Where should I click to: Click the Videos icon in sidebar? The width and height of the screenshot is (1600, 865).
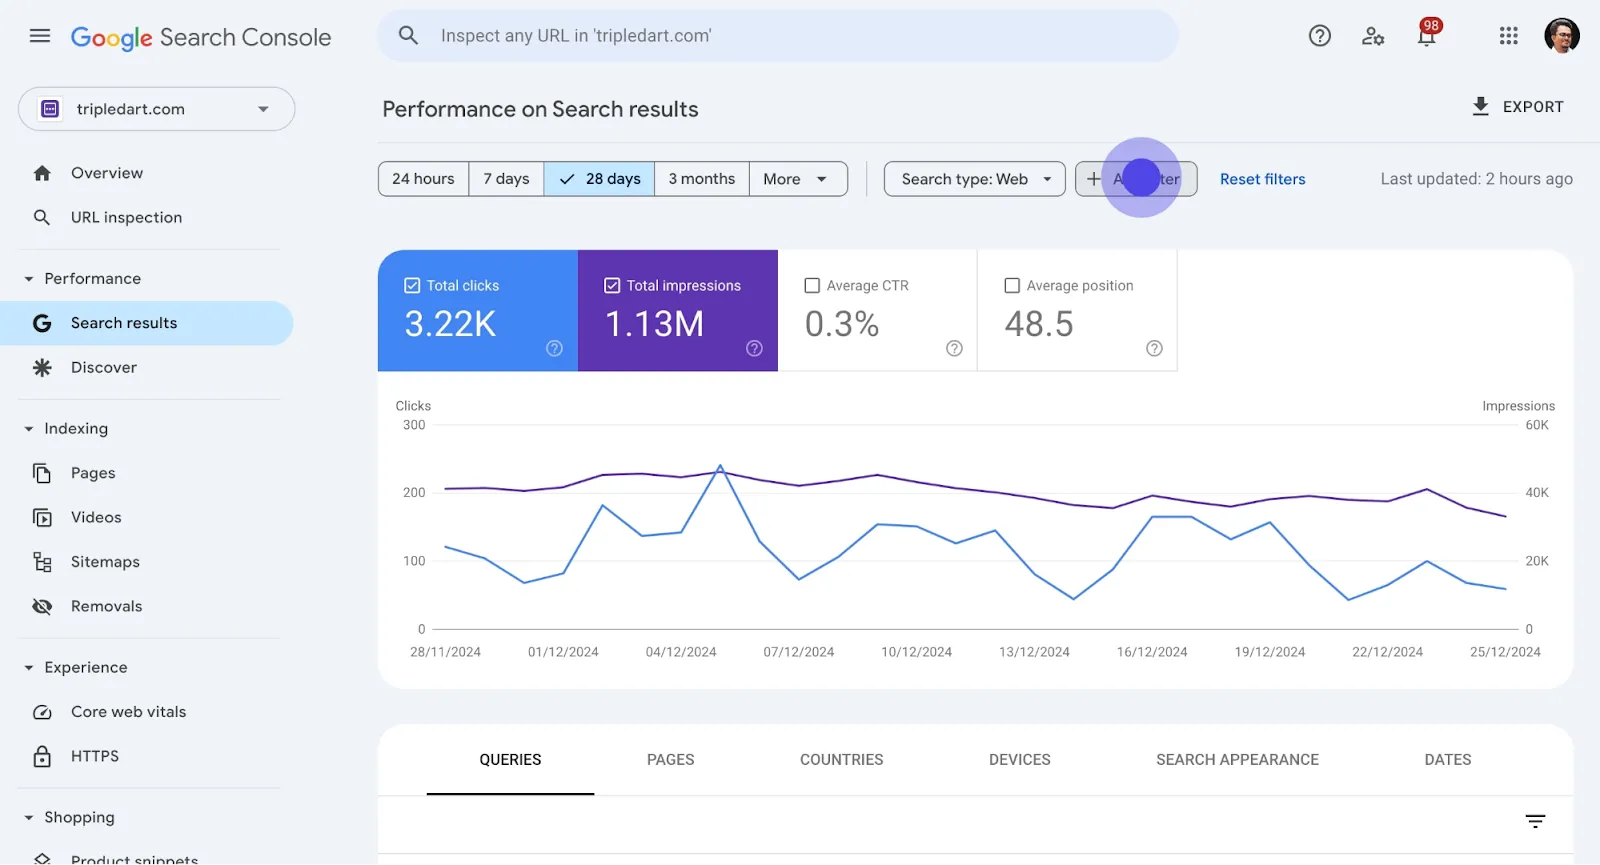(x=42, y=517)
